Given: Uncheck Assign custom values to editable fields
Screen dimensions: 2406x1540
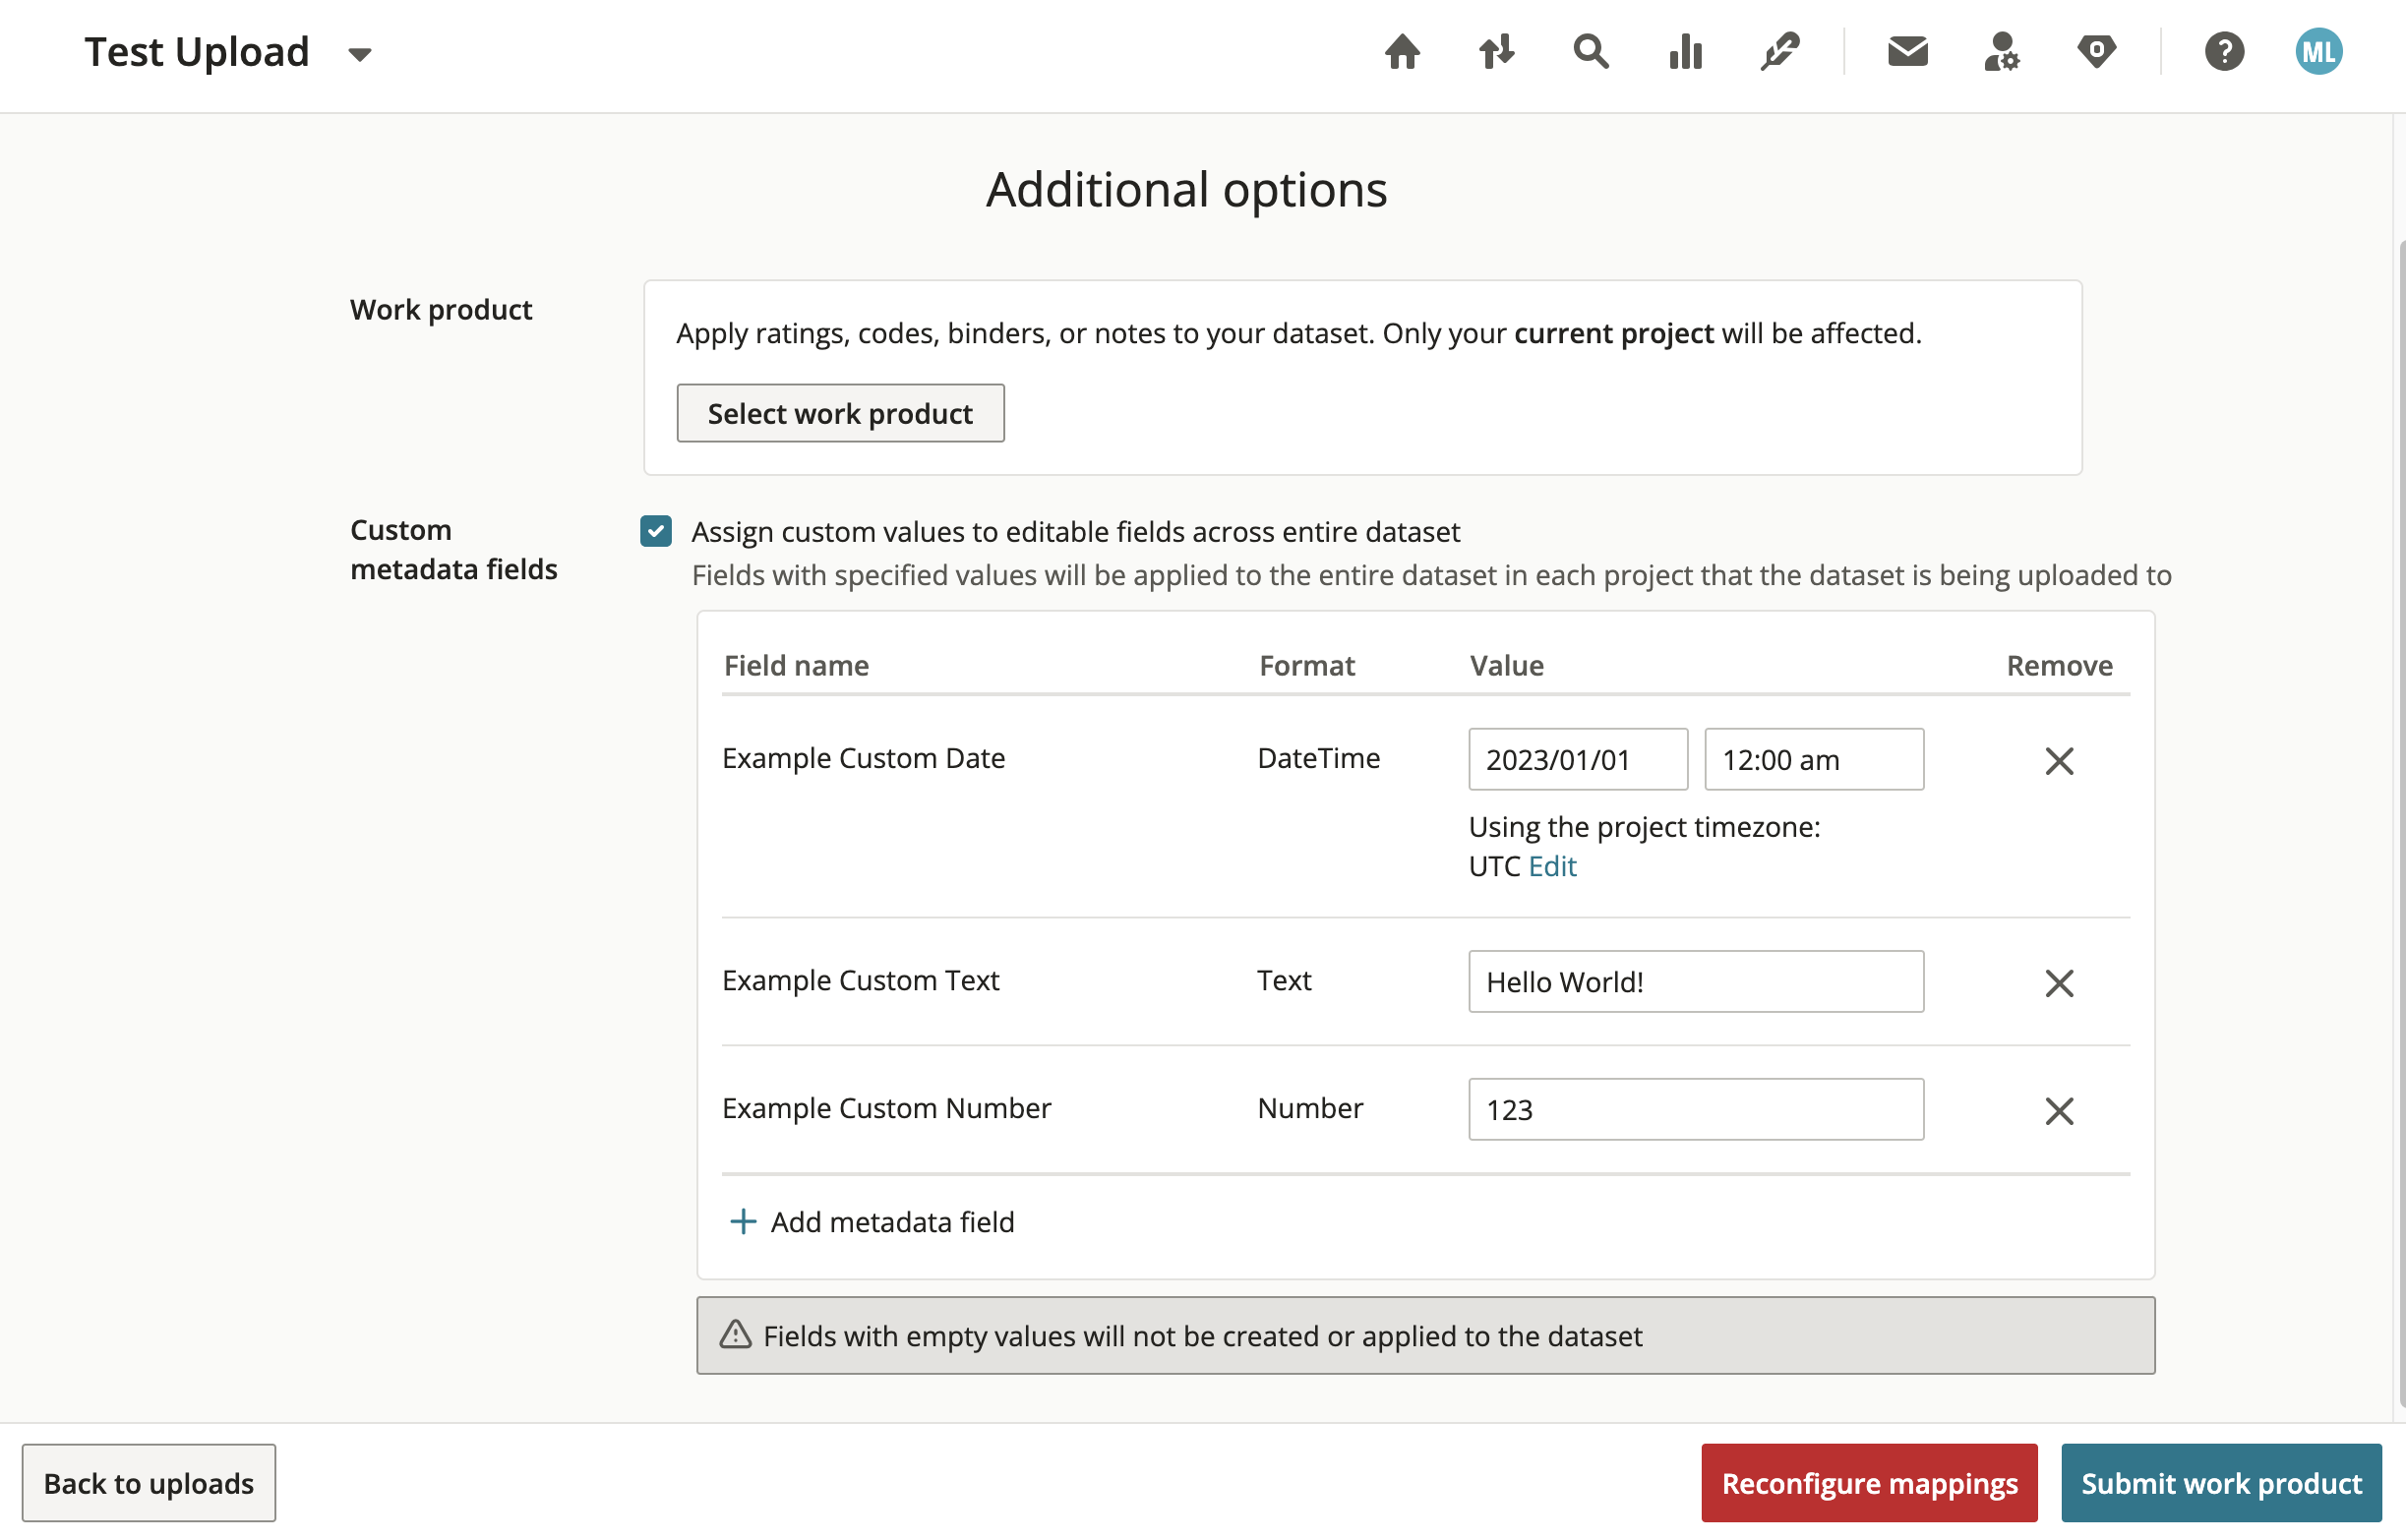Looking at the screenshot, I should click(656, 531).
